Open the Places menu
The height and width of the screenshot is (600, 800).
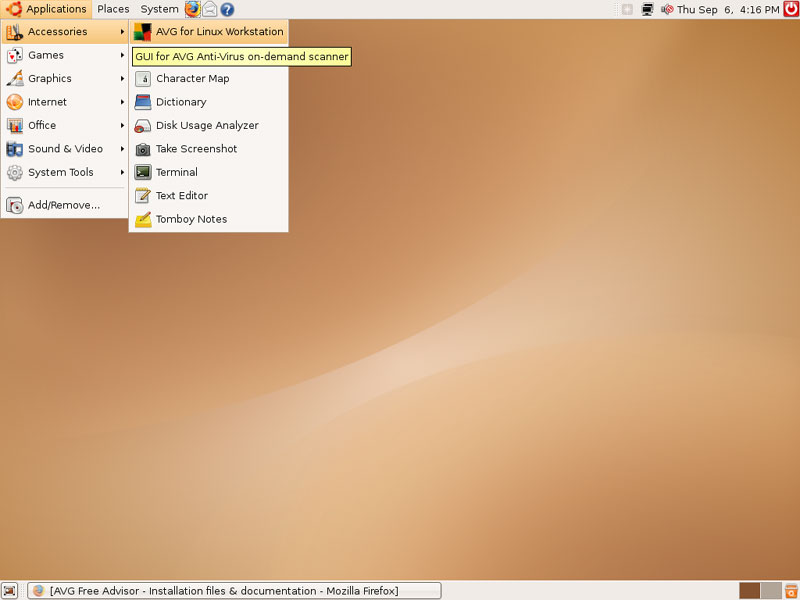pyautogui.click(x=113, y=9)
